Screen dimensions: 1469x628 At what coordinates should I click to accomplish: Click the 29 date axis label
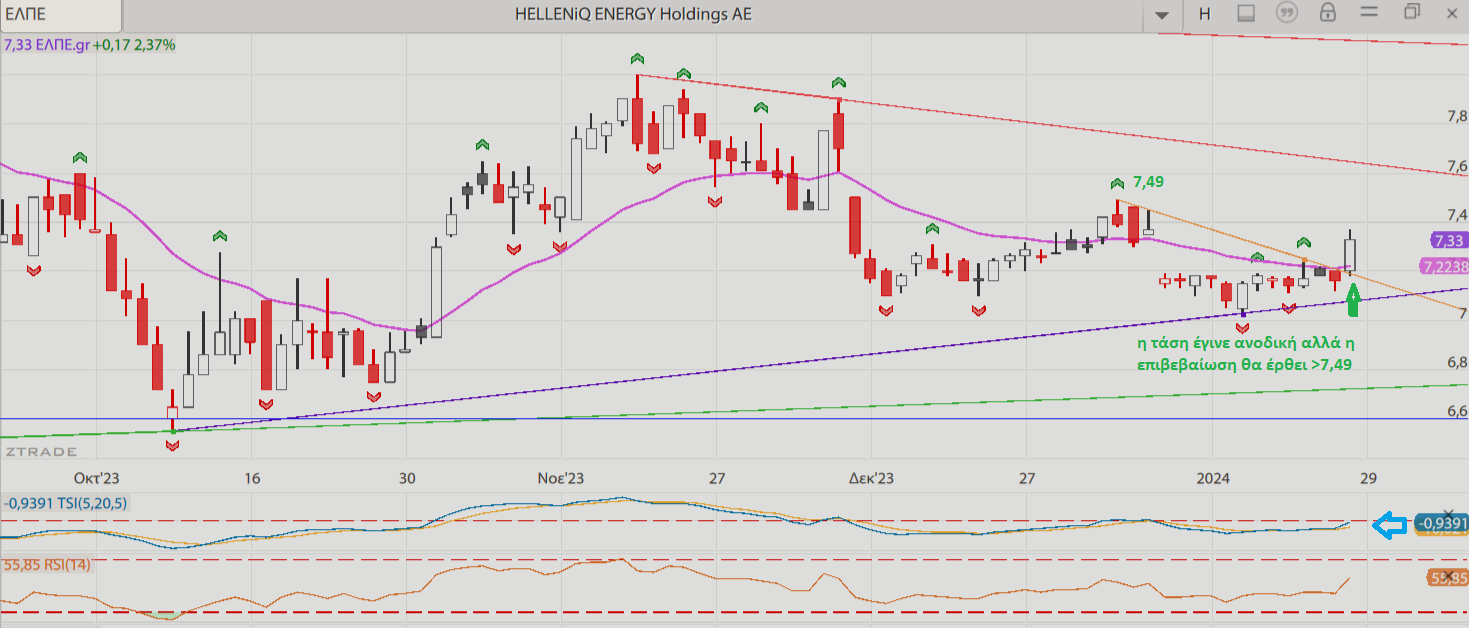pos(1368,478)
